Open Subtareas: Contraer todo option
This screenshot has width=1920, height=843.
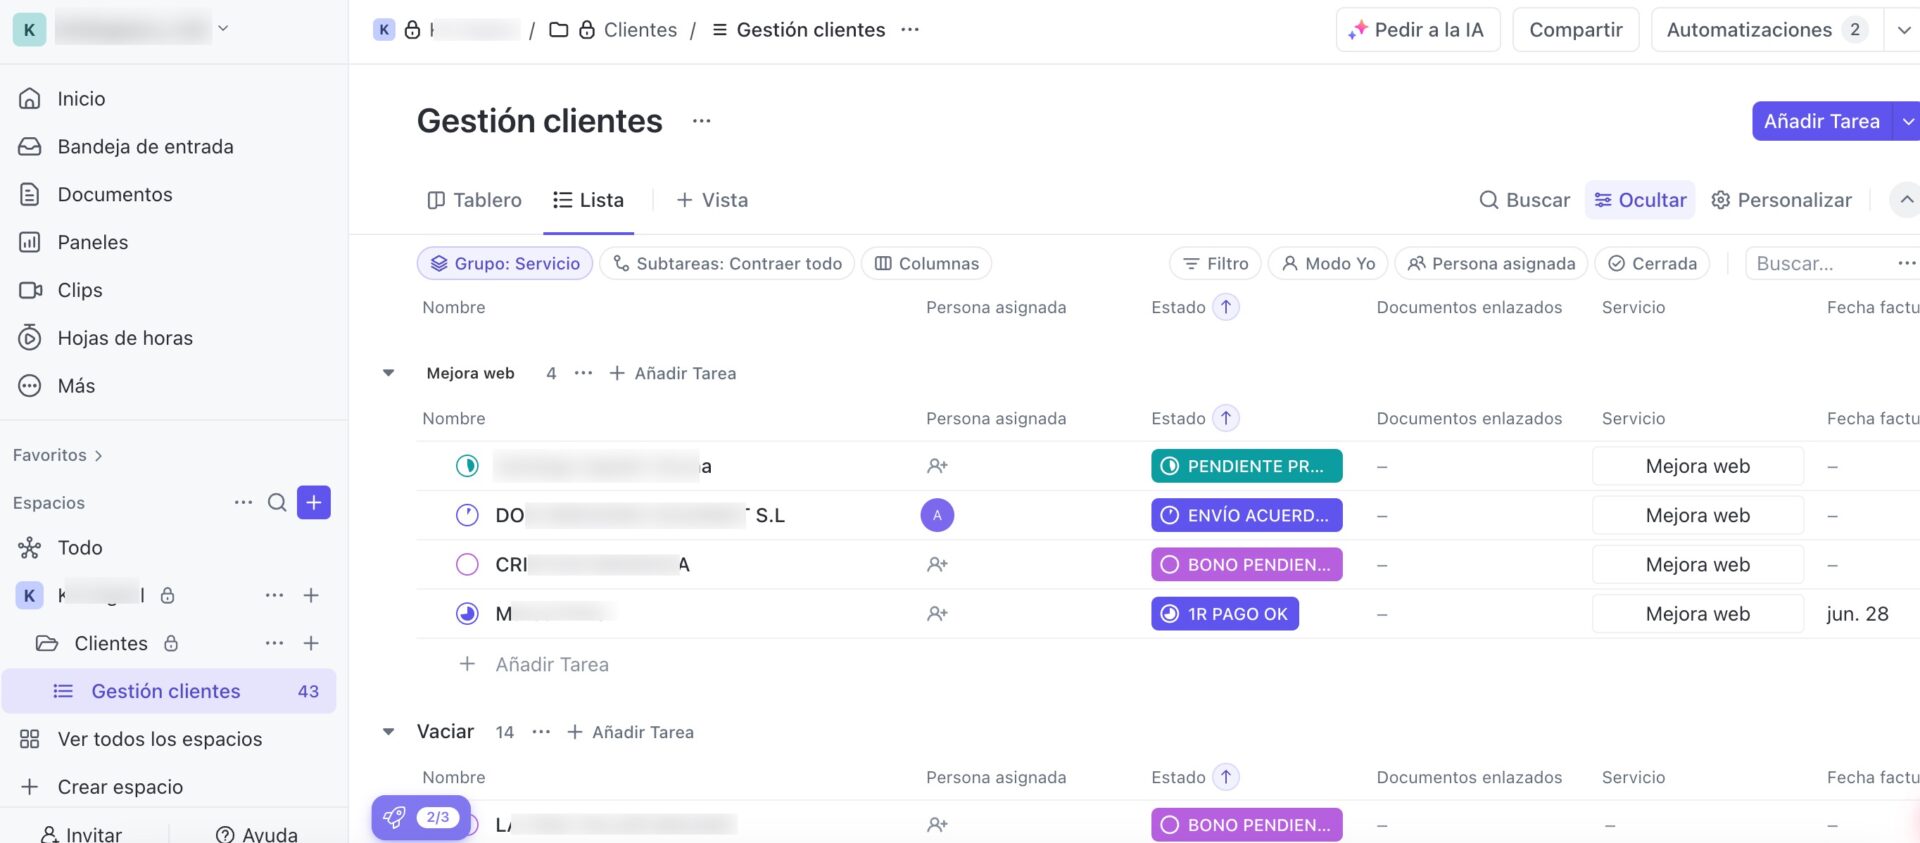pyautogui.click(x=727, y=263)
